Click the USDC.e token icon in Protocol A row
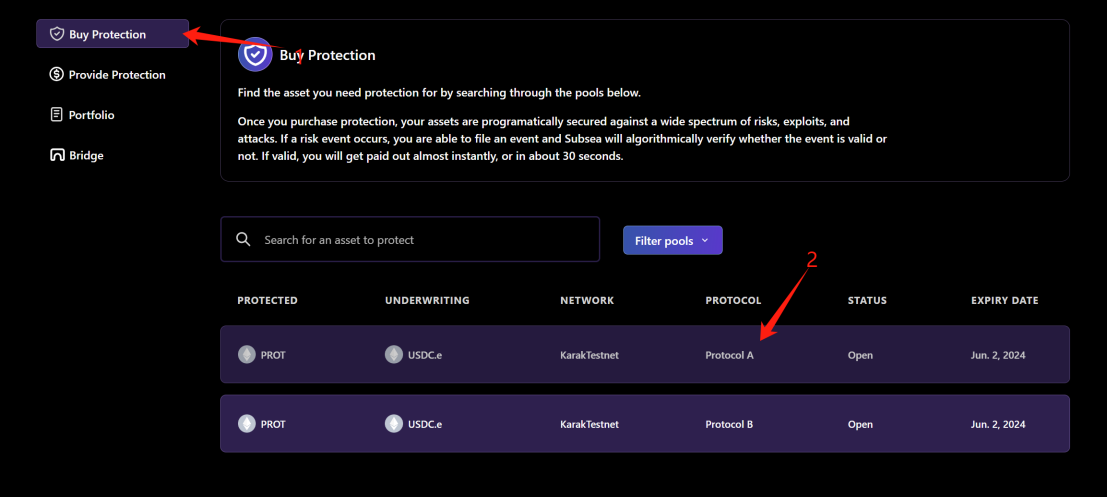Image resolution: width=1108 pixels, height=497 pixels. click(394, 354)
